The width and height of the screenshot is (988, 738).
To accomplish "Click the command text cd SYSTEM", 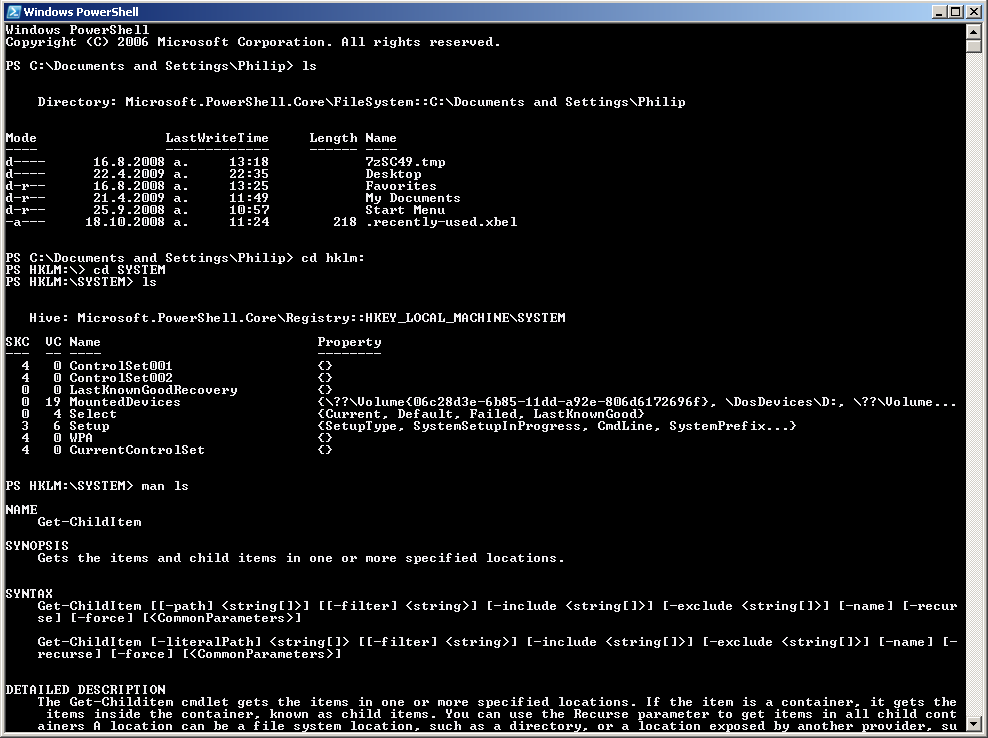I will click(x=129, y=270).
